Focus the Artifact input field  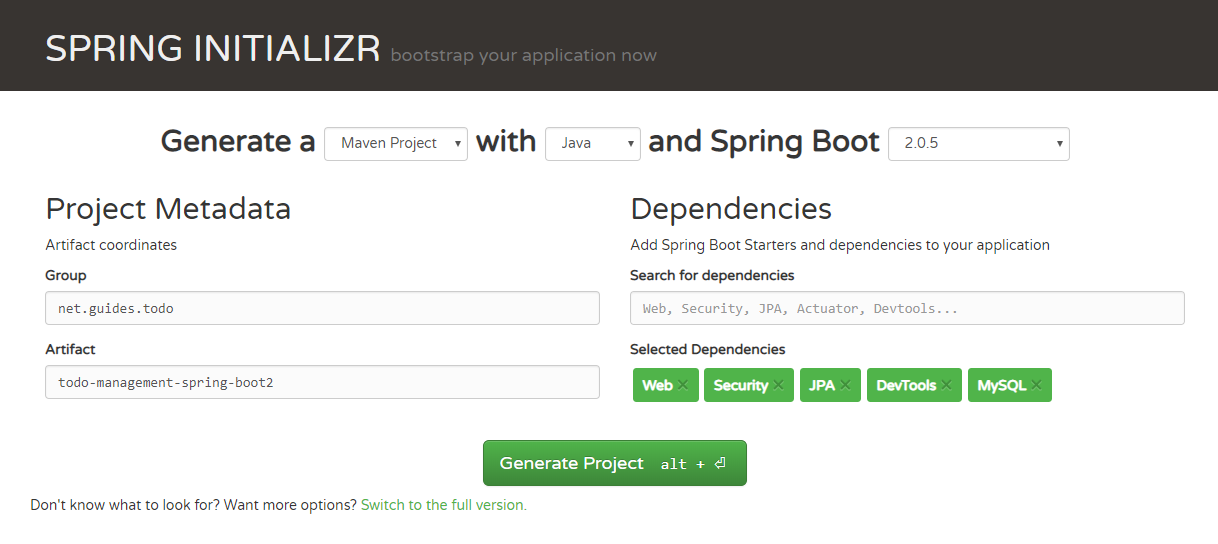(322, 382)
